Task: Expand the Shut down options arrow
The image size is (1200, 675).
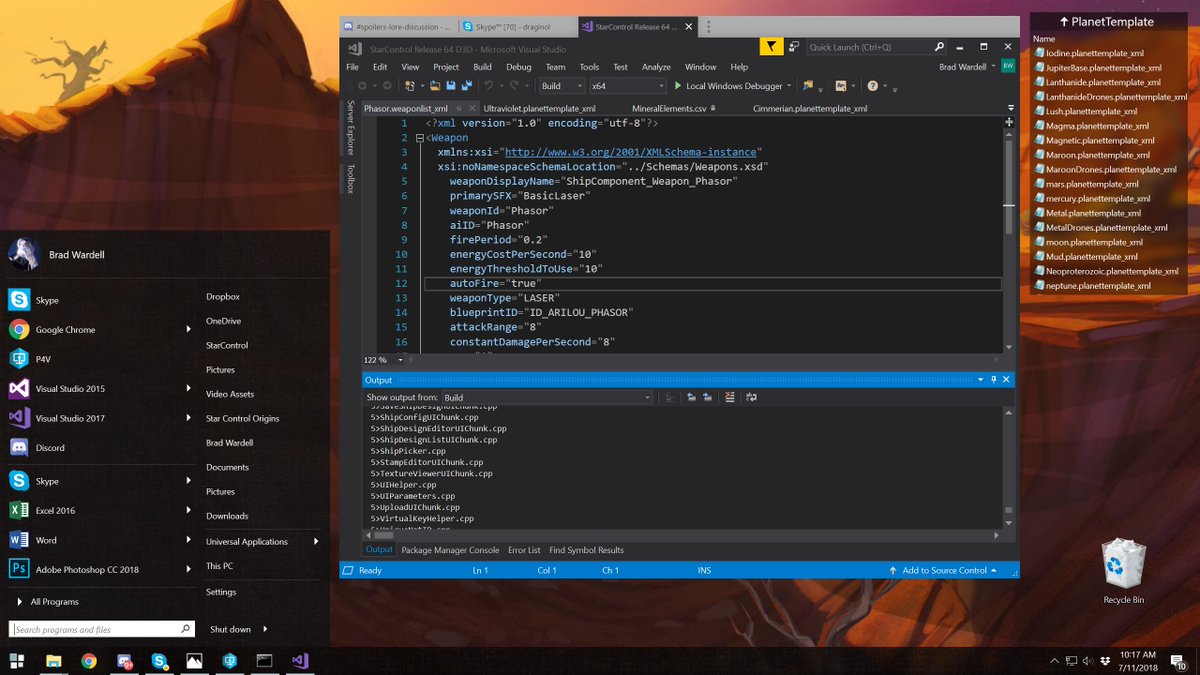Action: point(265,629)
